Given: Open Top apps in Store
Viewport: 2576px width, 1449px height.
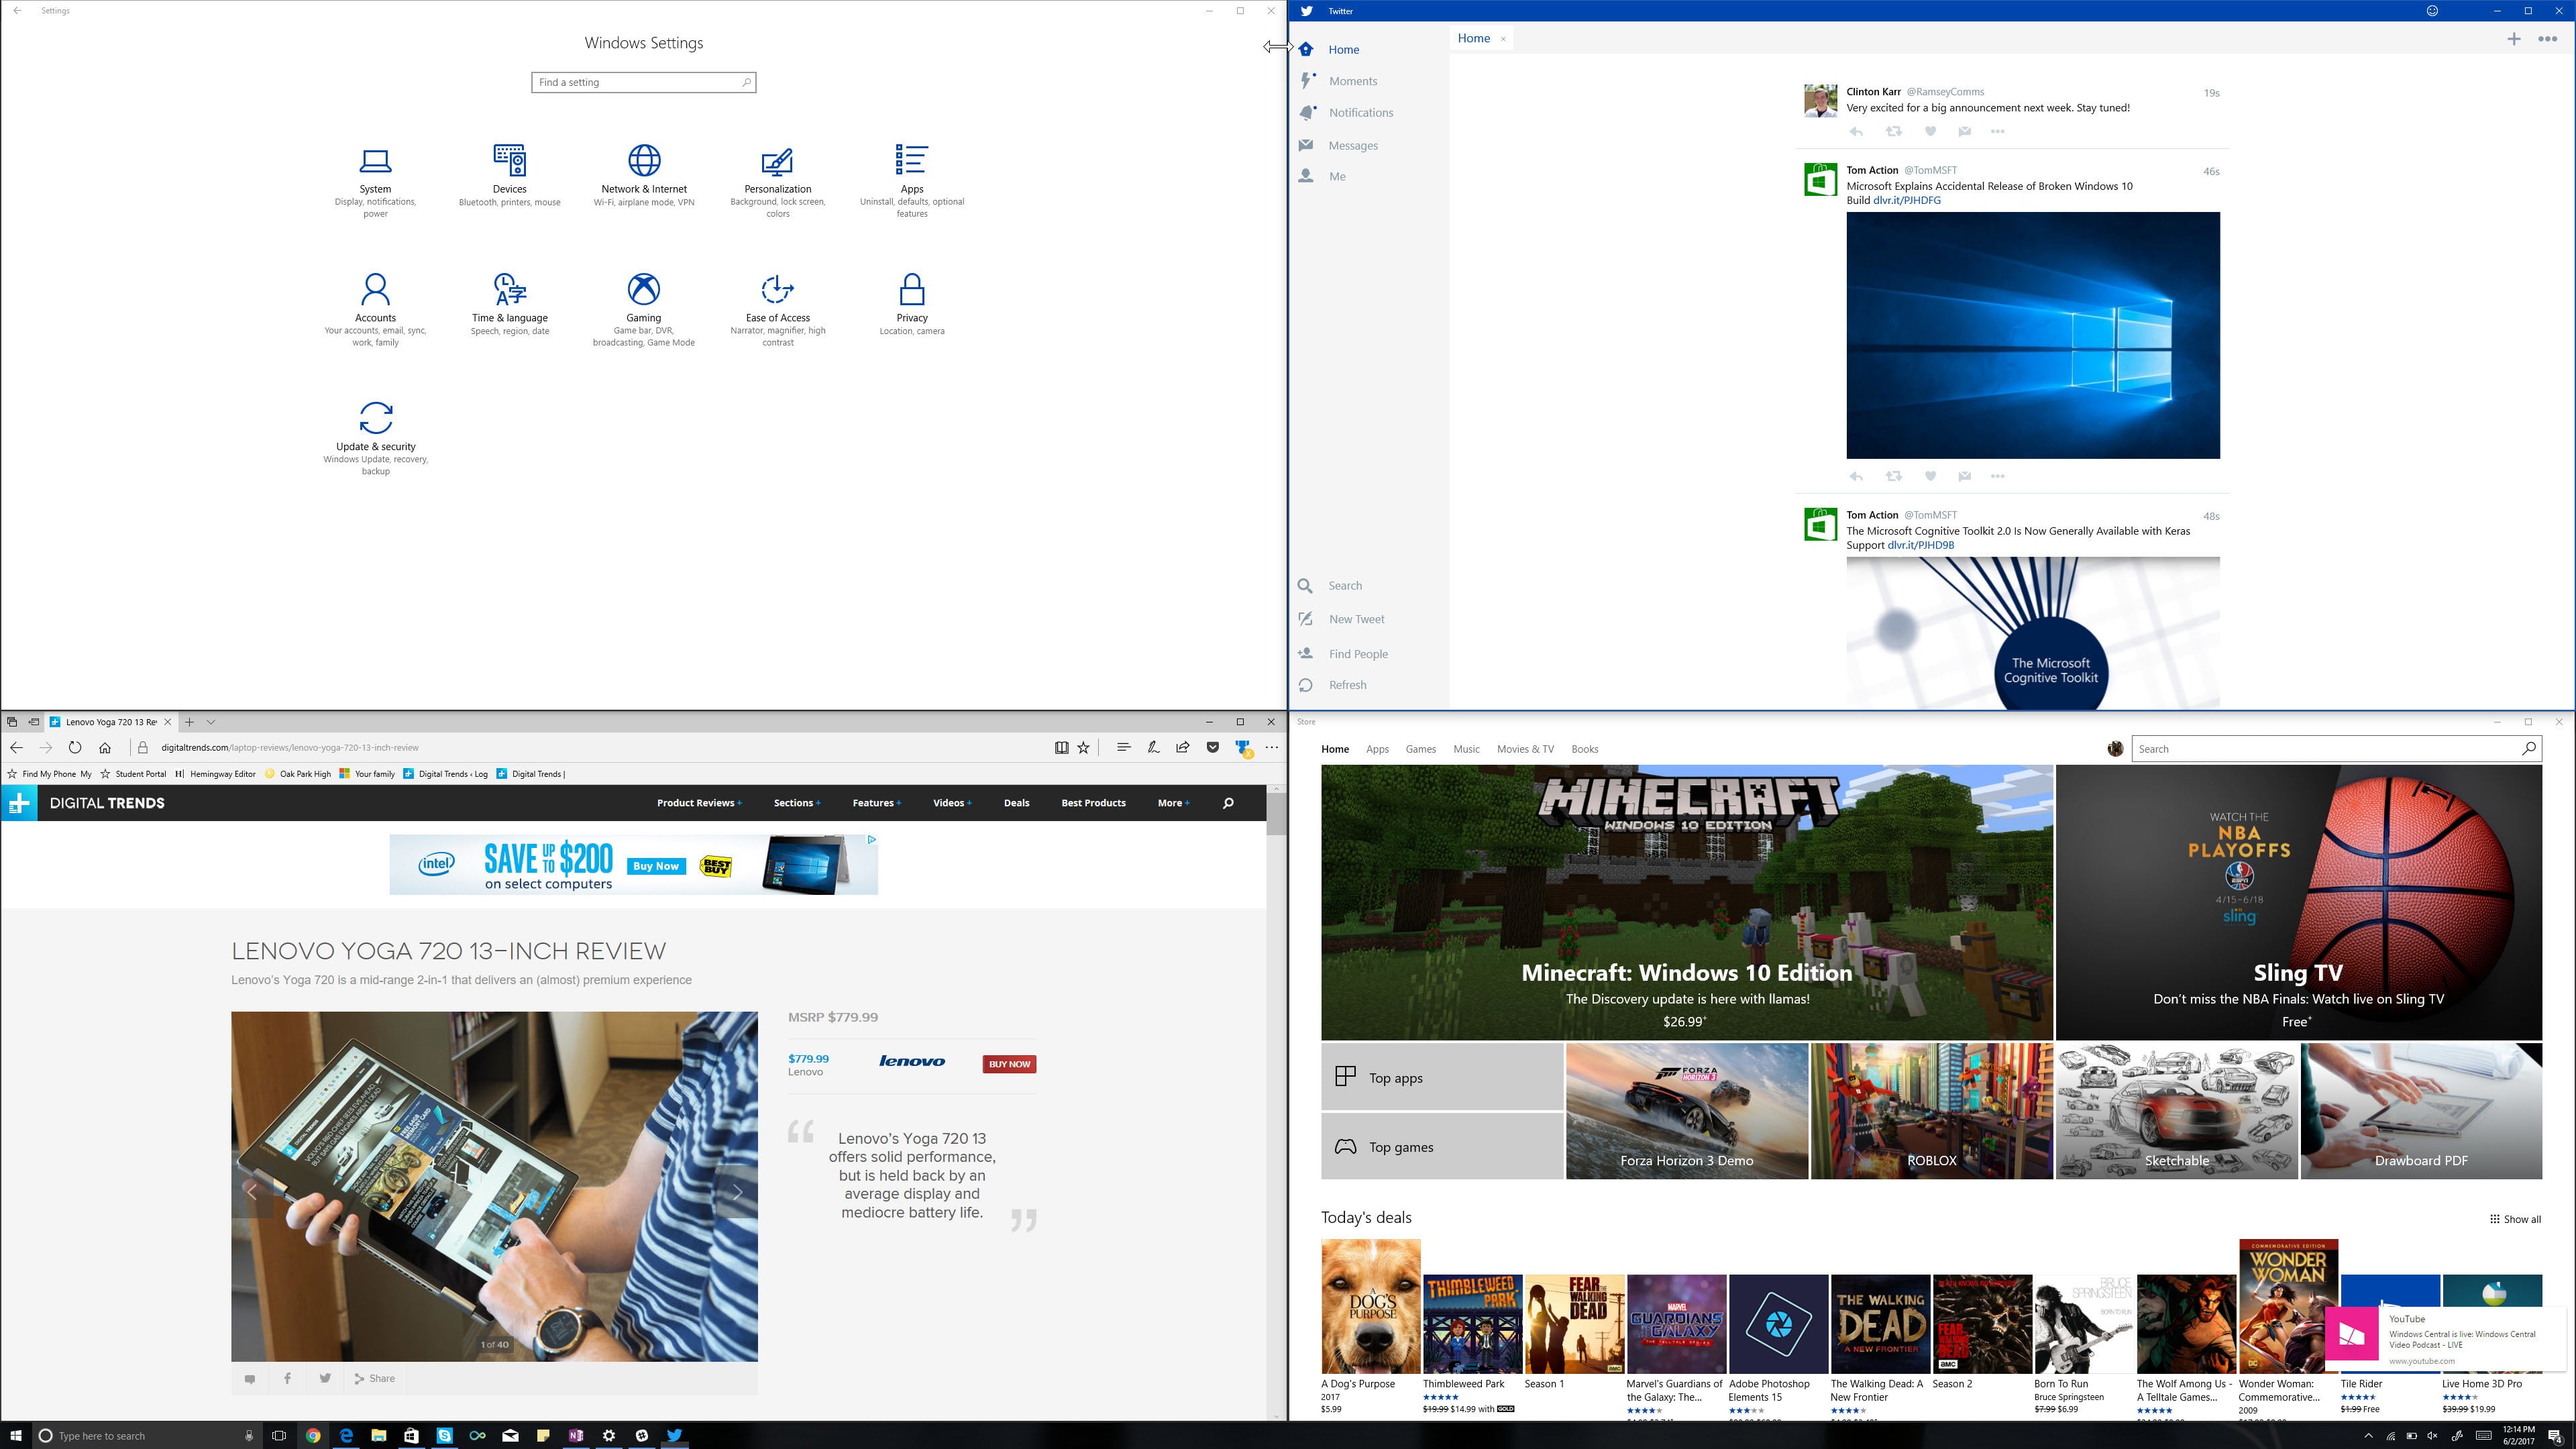Looking at the screenshot, I should (1442, 1077).
